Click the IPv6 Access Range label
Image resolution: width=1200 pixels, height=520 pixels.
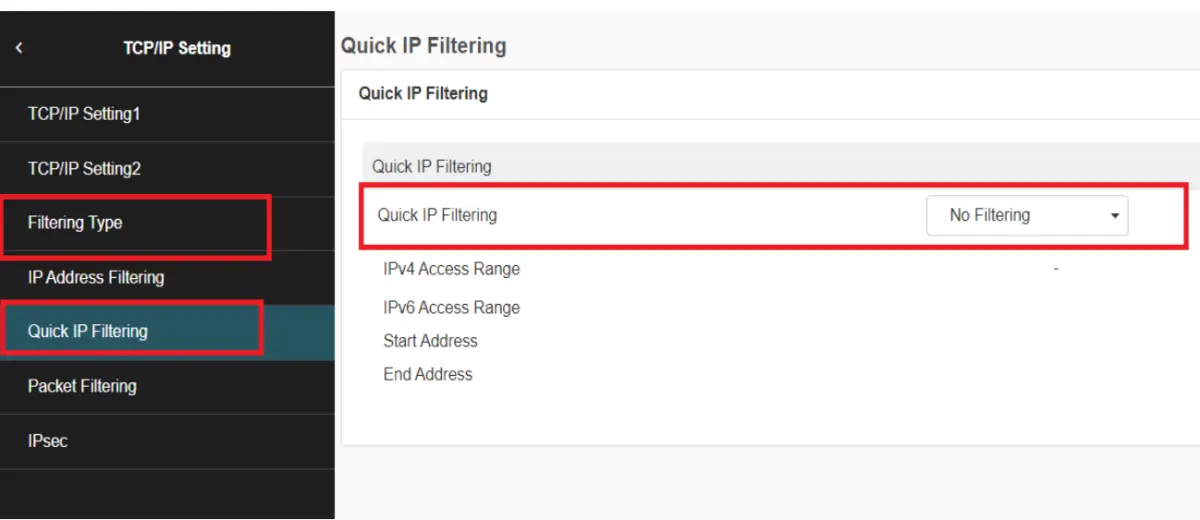(451, 307)
